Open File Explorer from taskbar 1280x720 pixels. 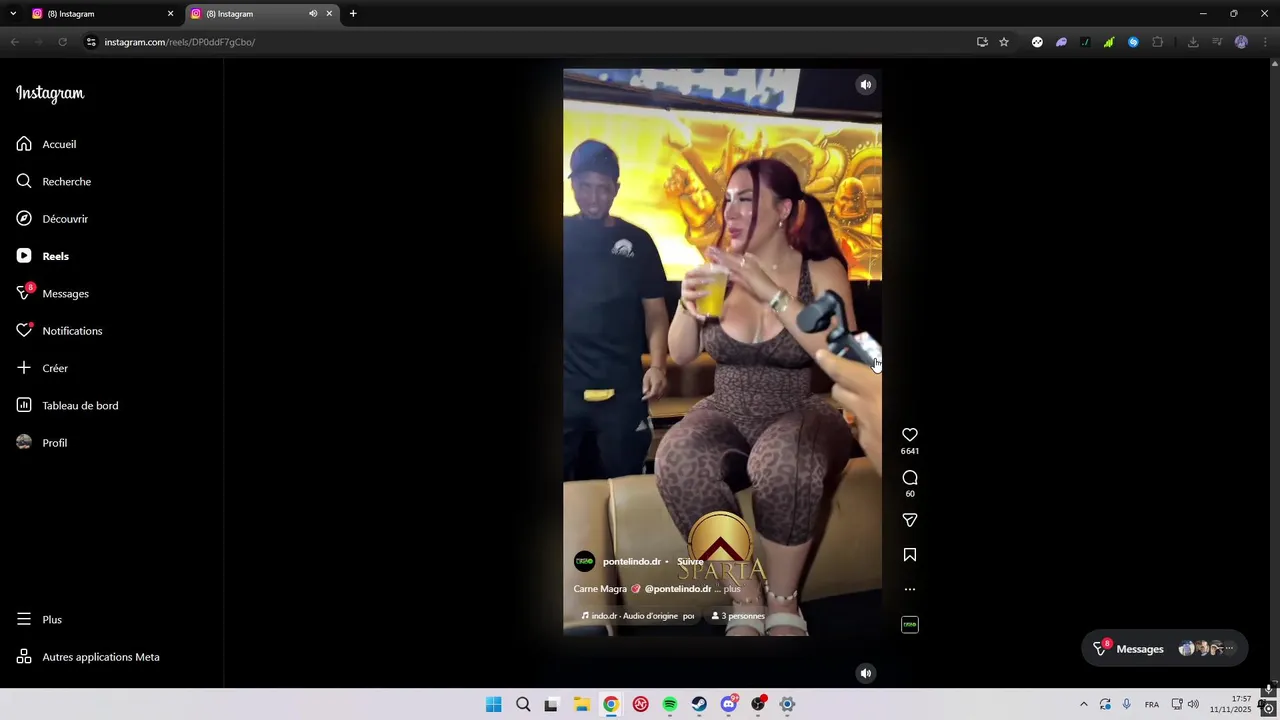coord(581,704)
